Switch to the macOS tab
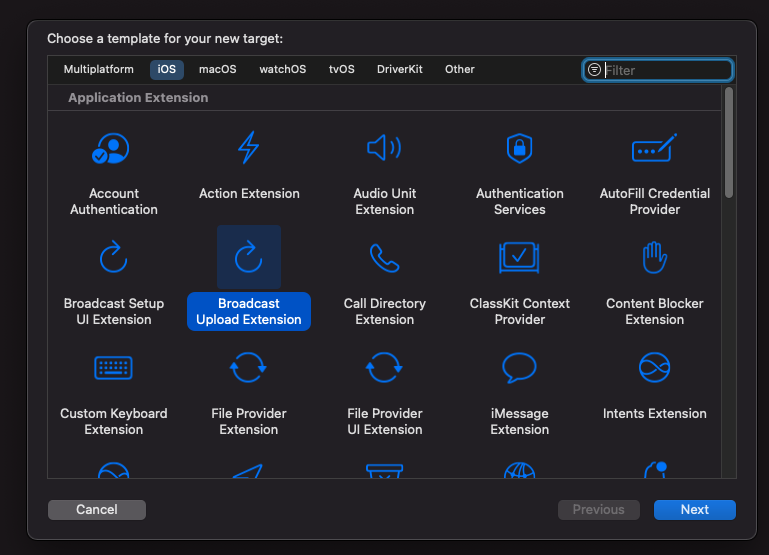This screenshot has width=769, height=555. [x=218, y=70]
